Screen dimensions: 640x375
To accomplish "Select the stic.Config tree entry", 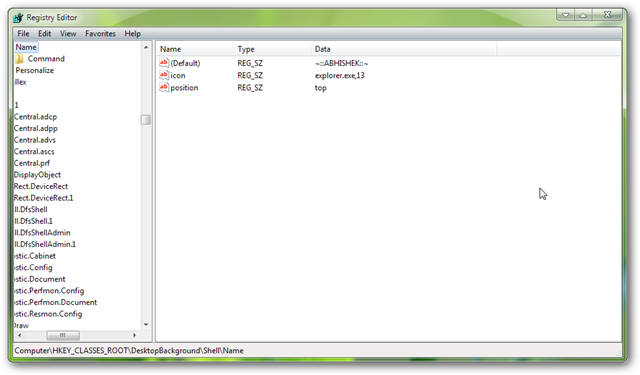I will pos(33,268).
